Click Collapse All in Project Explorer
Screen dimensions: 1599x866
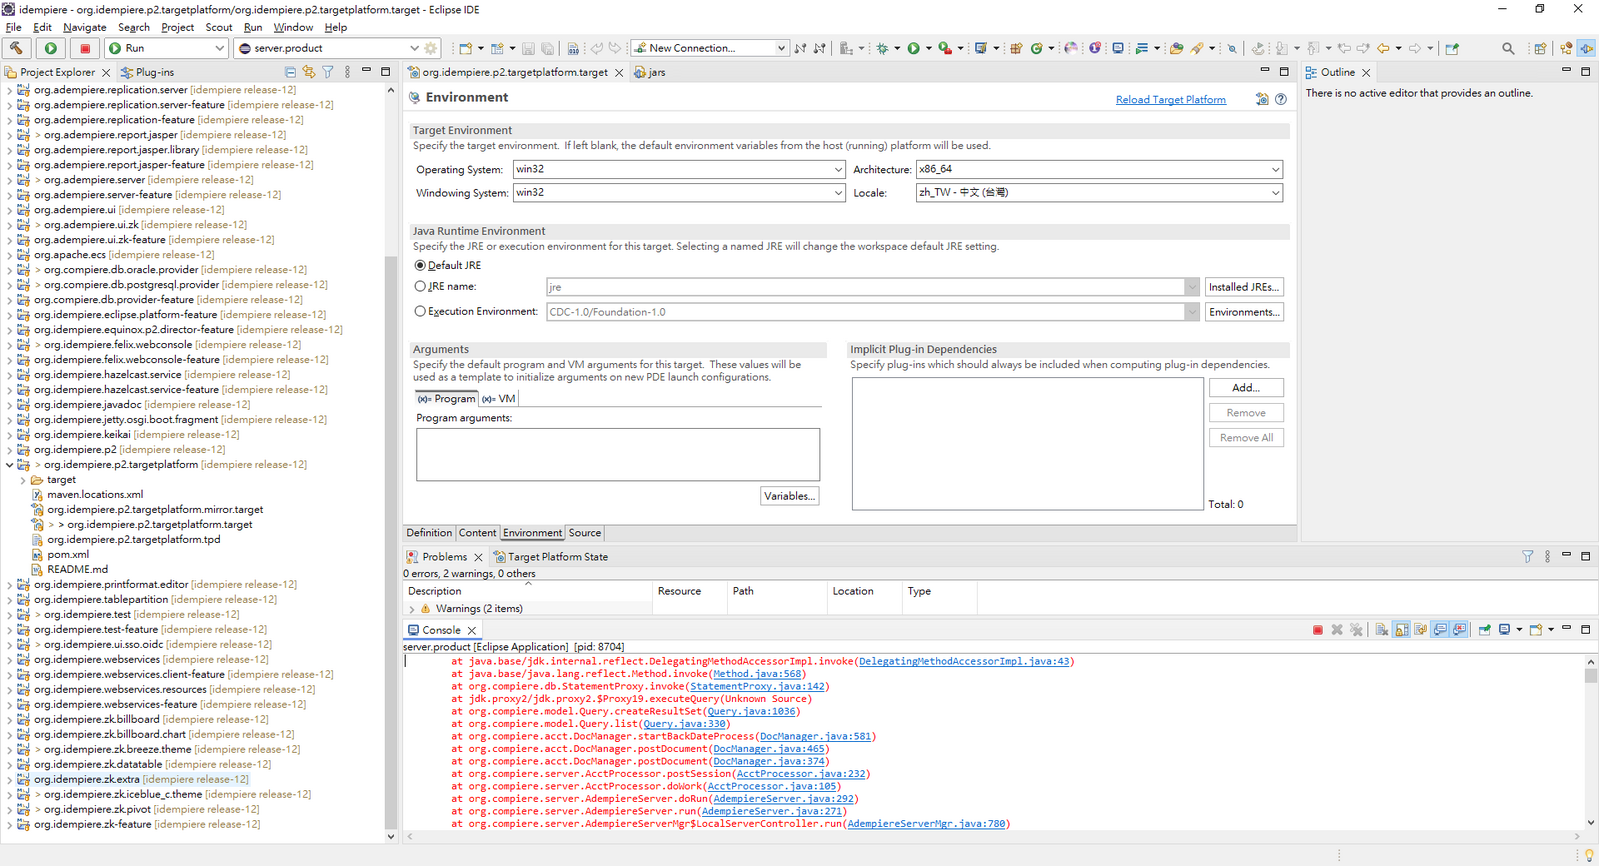290,72
